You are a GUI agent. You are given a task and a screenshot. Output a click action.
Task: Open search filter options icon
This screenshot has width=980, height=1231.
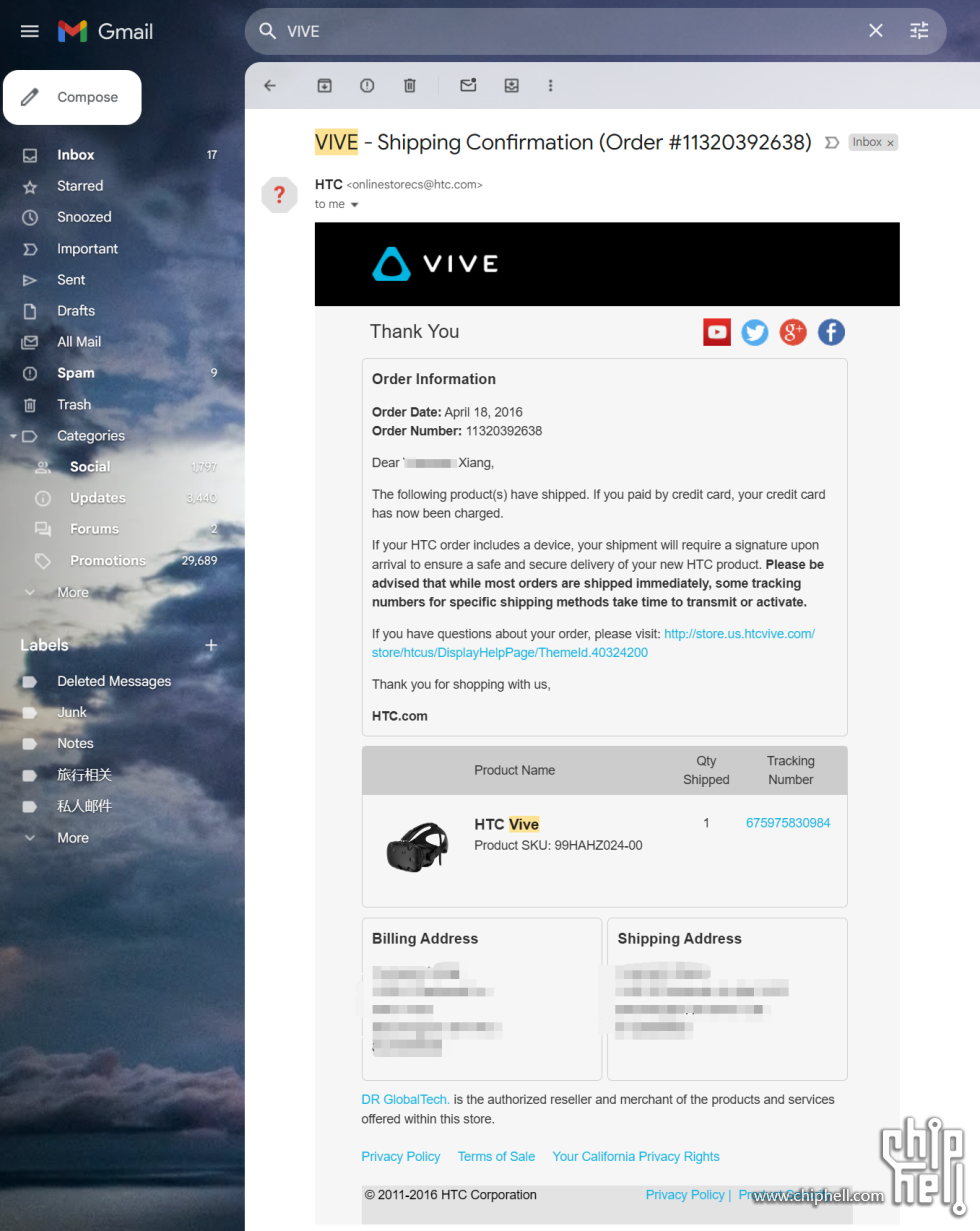click(919, 31)
